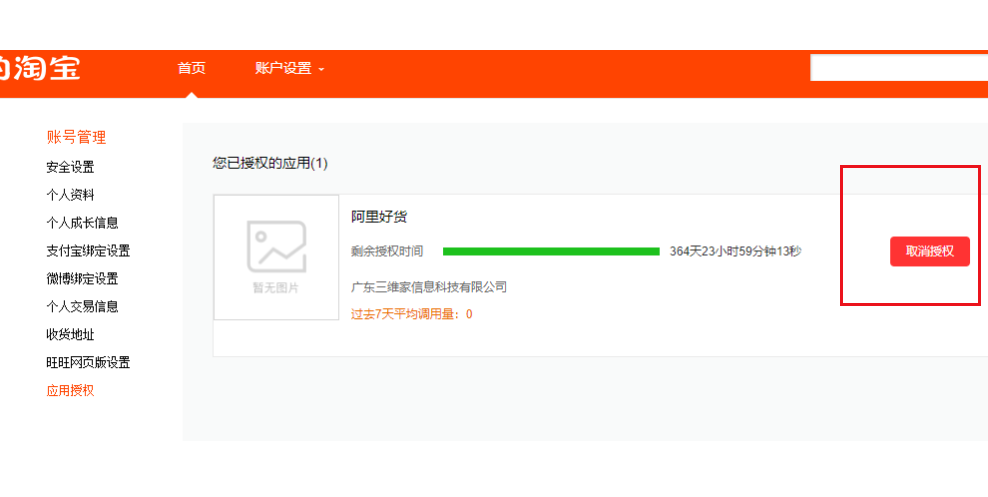The image size is (988, 497).
Task: Expand the 账户设置 dropdown menu
Action: [283, 68]
